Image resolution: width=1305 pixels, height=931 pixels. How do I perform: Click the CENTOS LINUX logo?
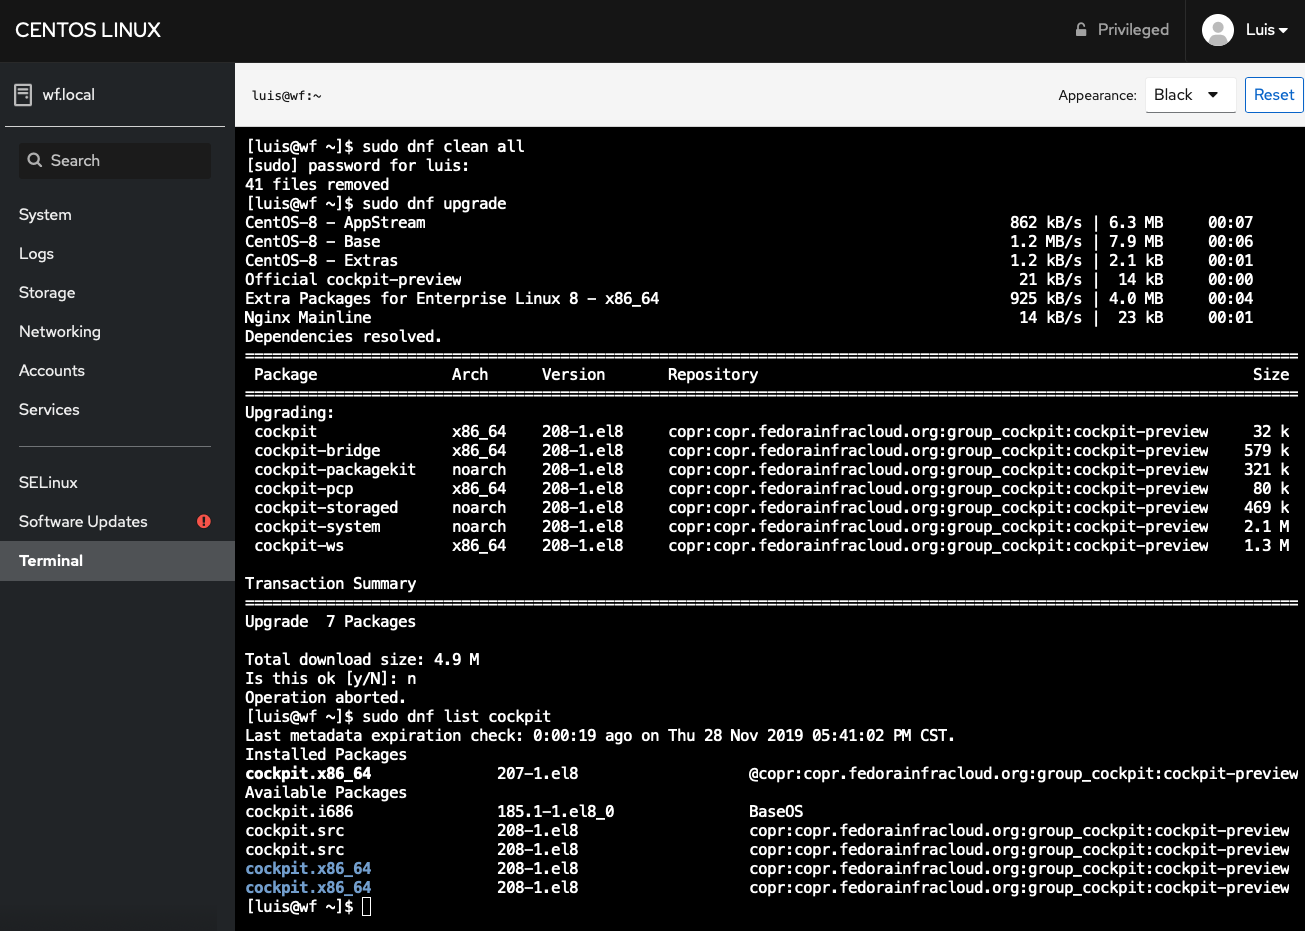[x=87, y=30]
